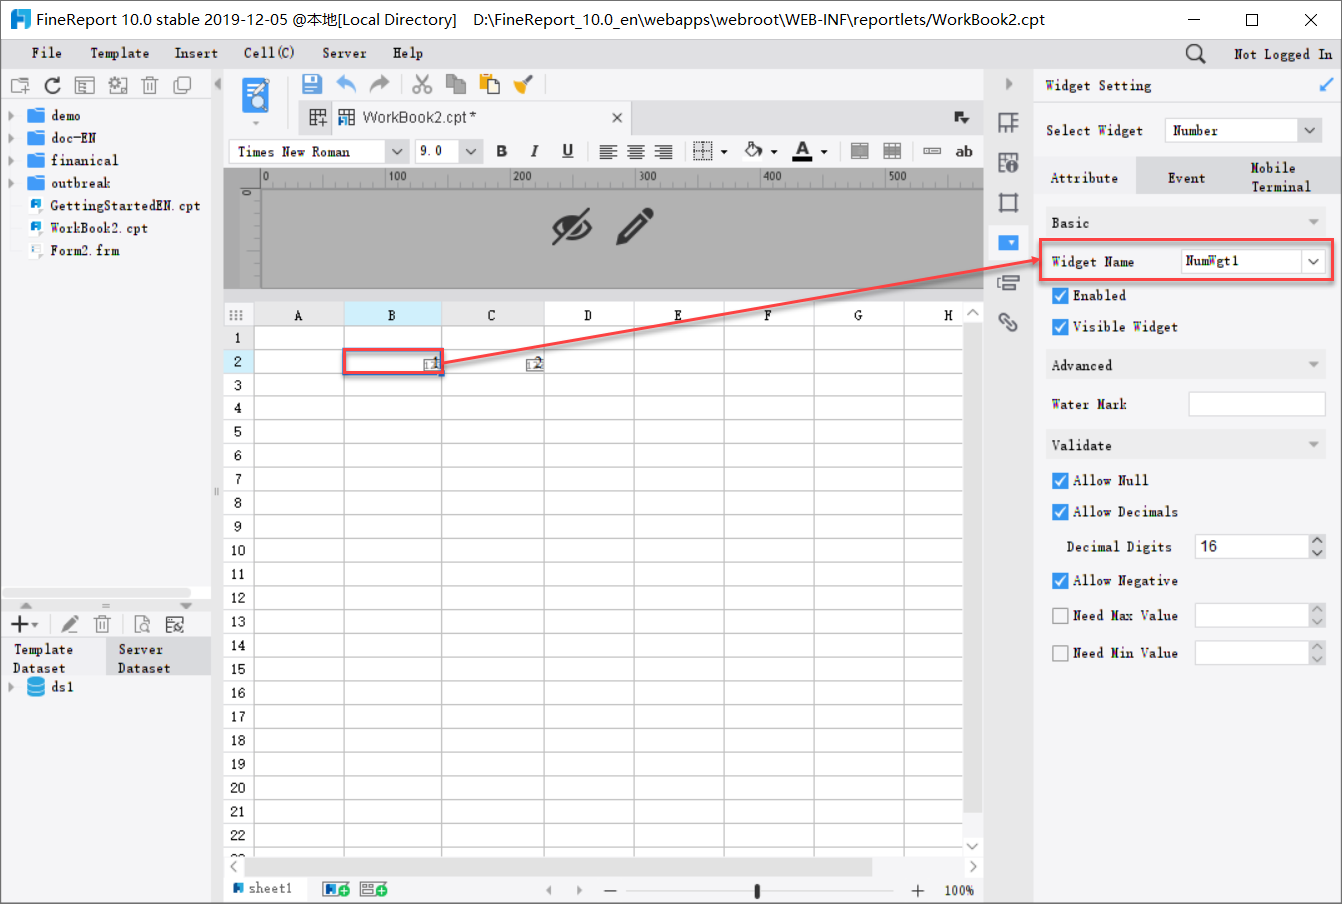1342x904 pixels.
Task: Disable the Enabled checkbox
Action: (x=1060, y=295)
